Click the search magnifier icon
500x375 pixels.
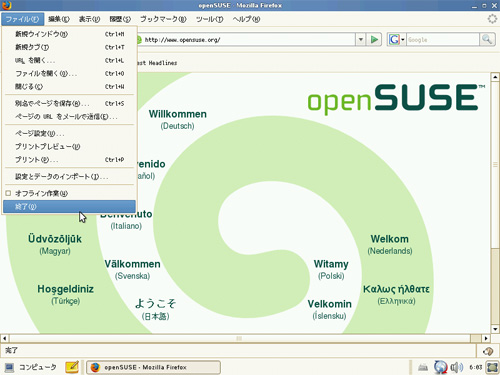coord(487,40)
